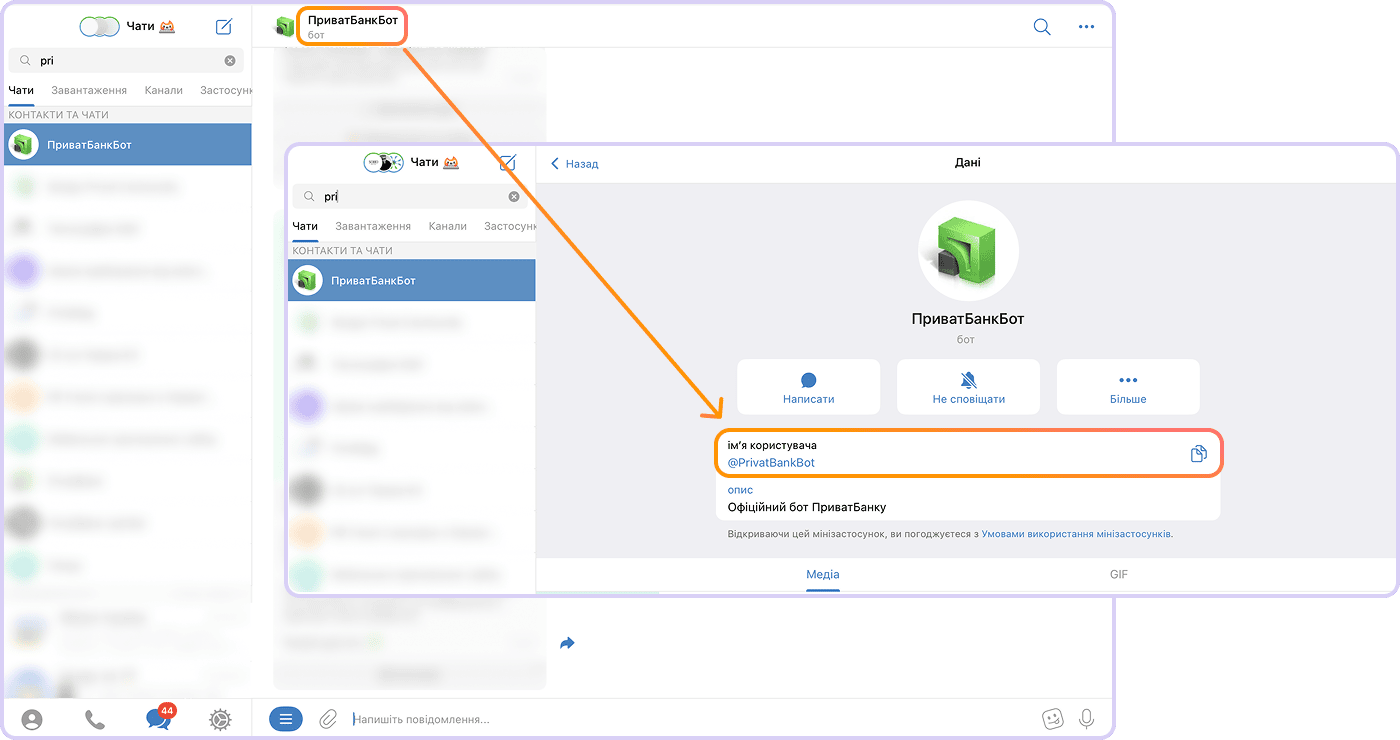1400x740 pixels.
Task: Focus the search field in front window
Action: [411, 197]
